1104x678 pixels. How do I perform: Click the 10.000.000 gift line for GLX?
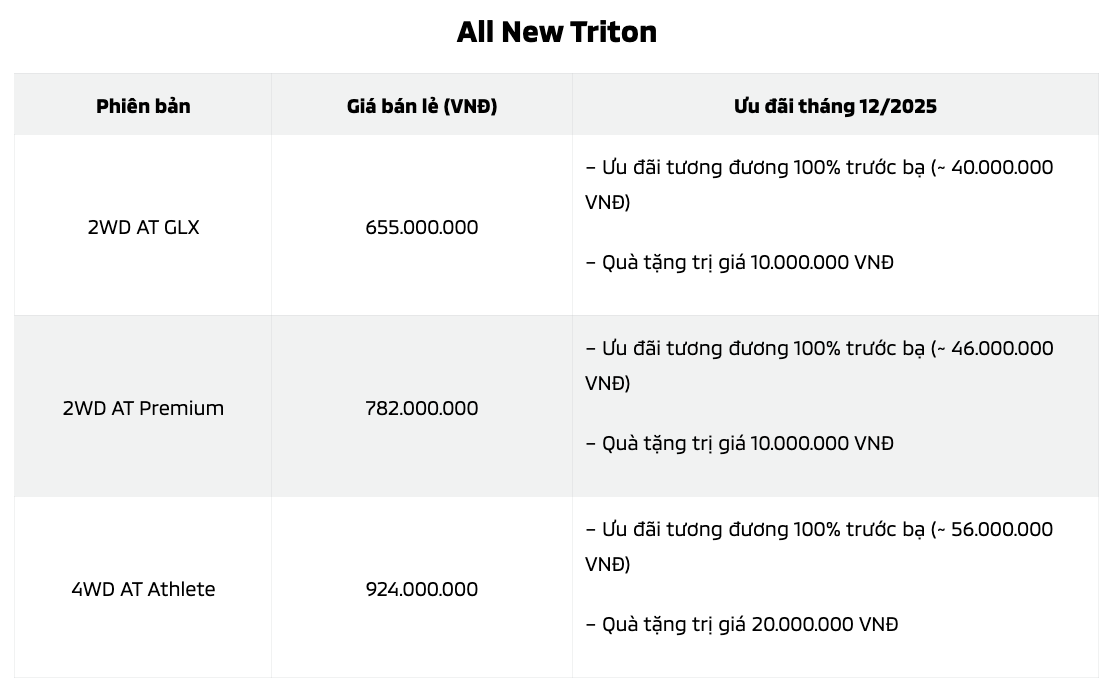point(739,262)
